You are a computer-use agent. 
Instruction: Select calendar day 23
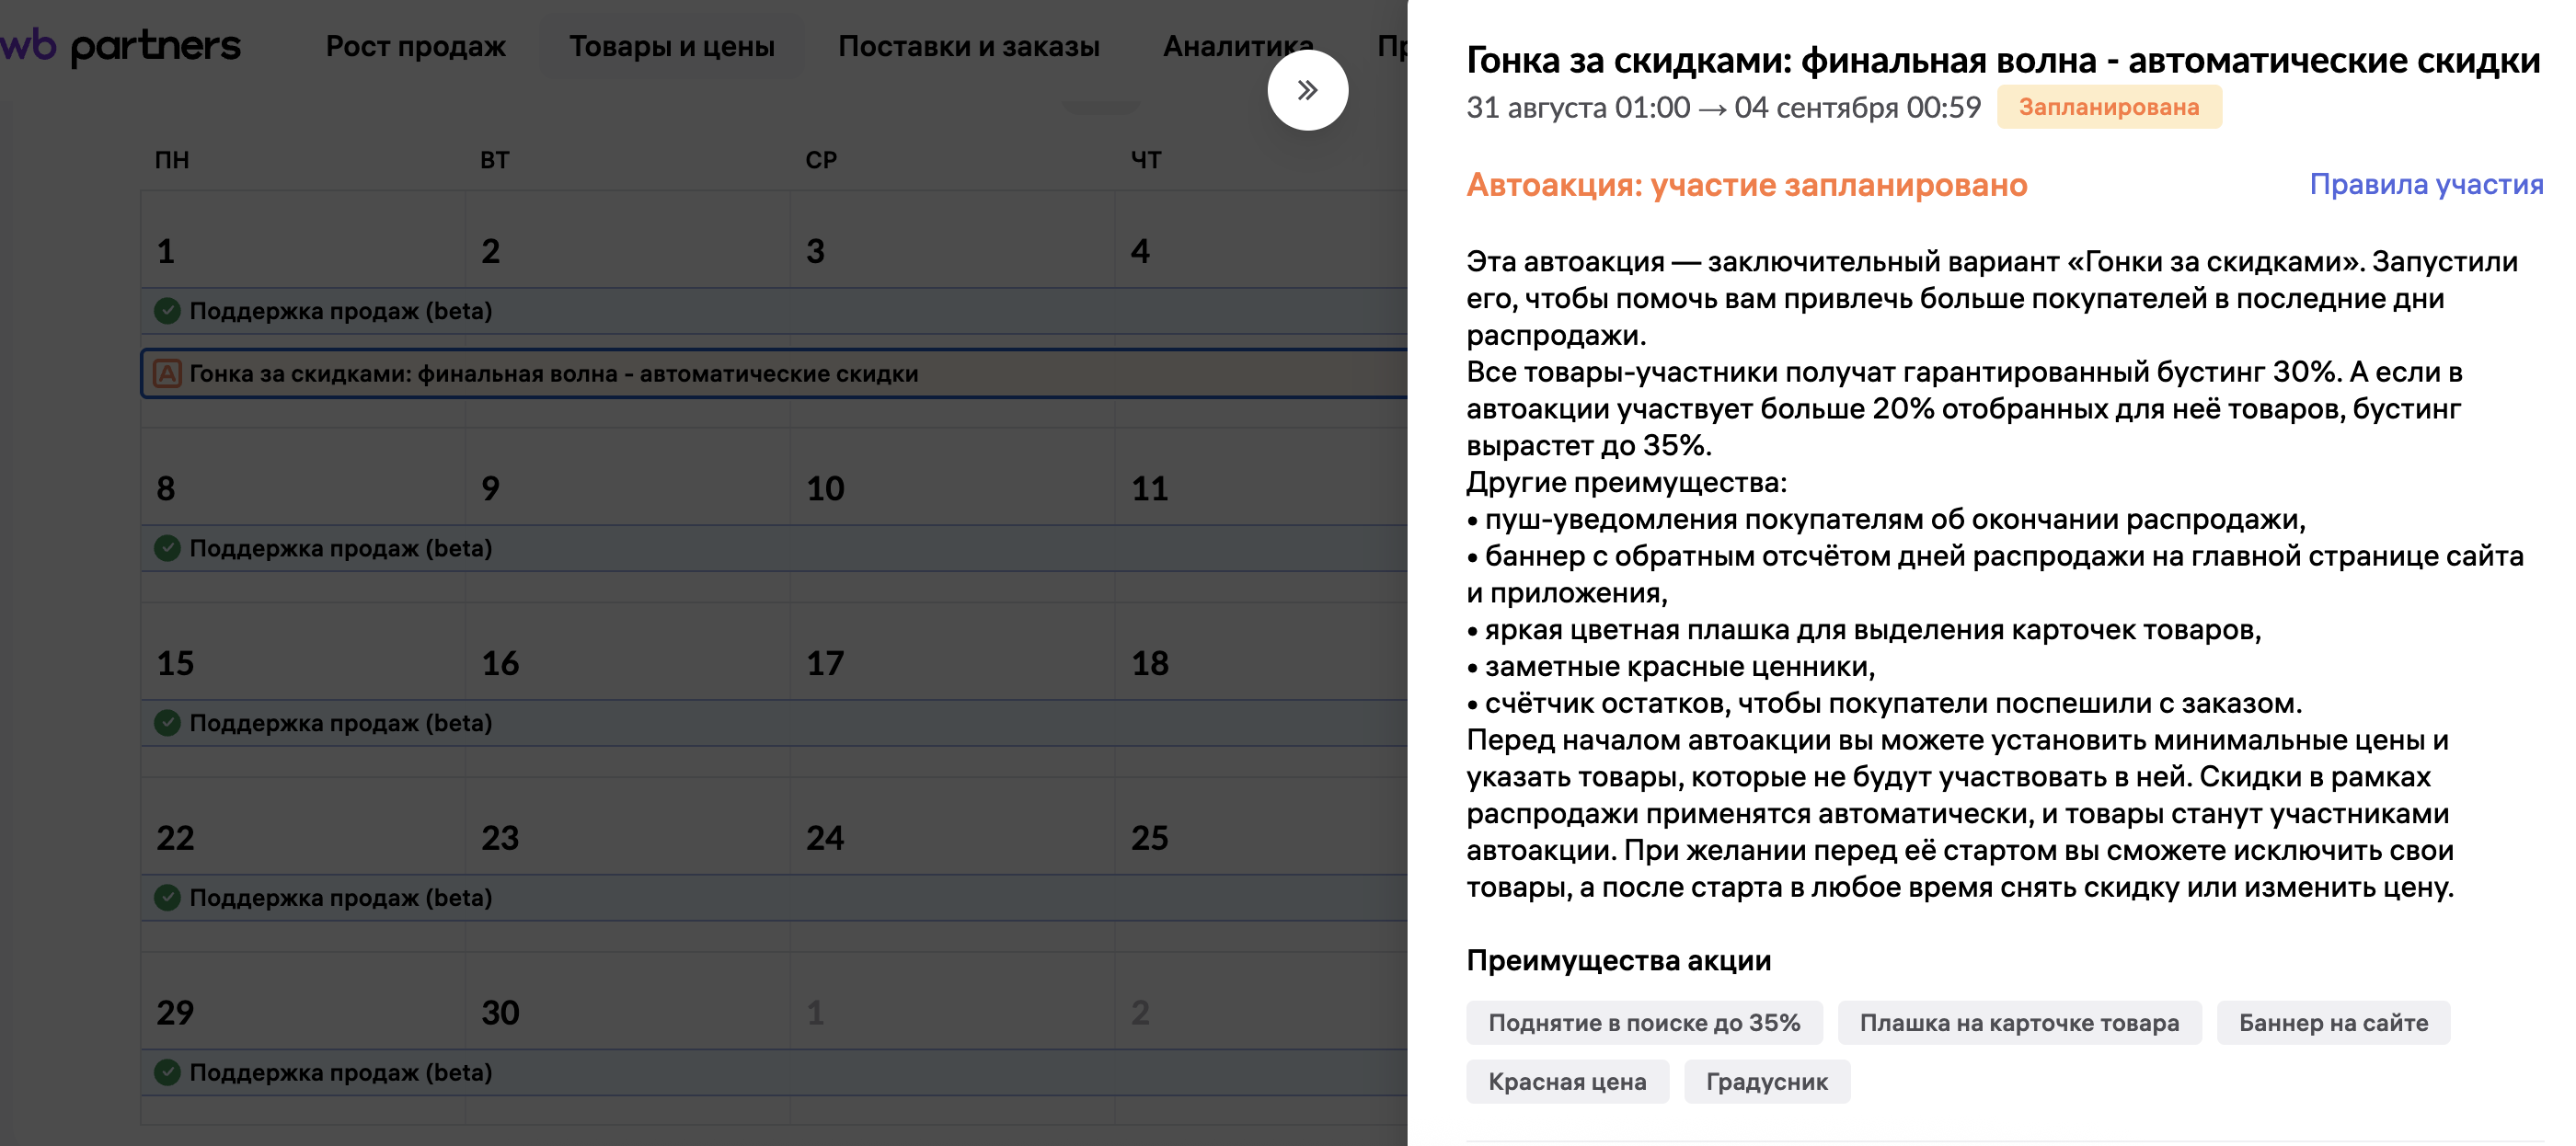(x=500, y=838)
